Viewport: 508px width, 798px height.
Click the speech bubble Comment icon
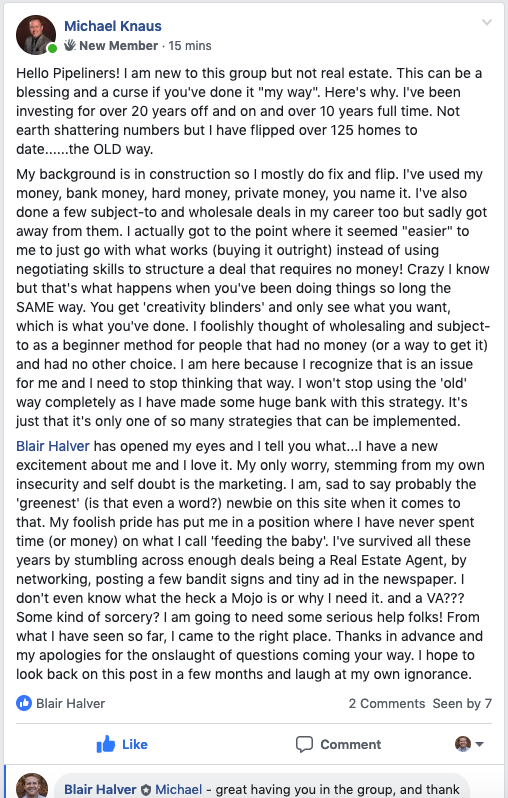coord(304,744)
